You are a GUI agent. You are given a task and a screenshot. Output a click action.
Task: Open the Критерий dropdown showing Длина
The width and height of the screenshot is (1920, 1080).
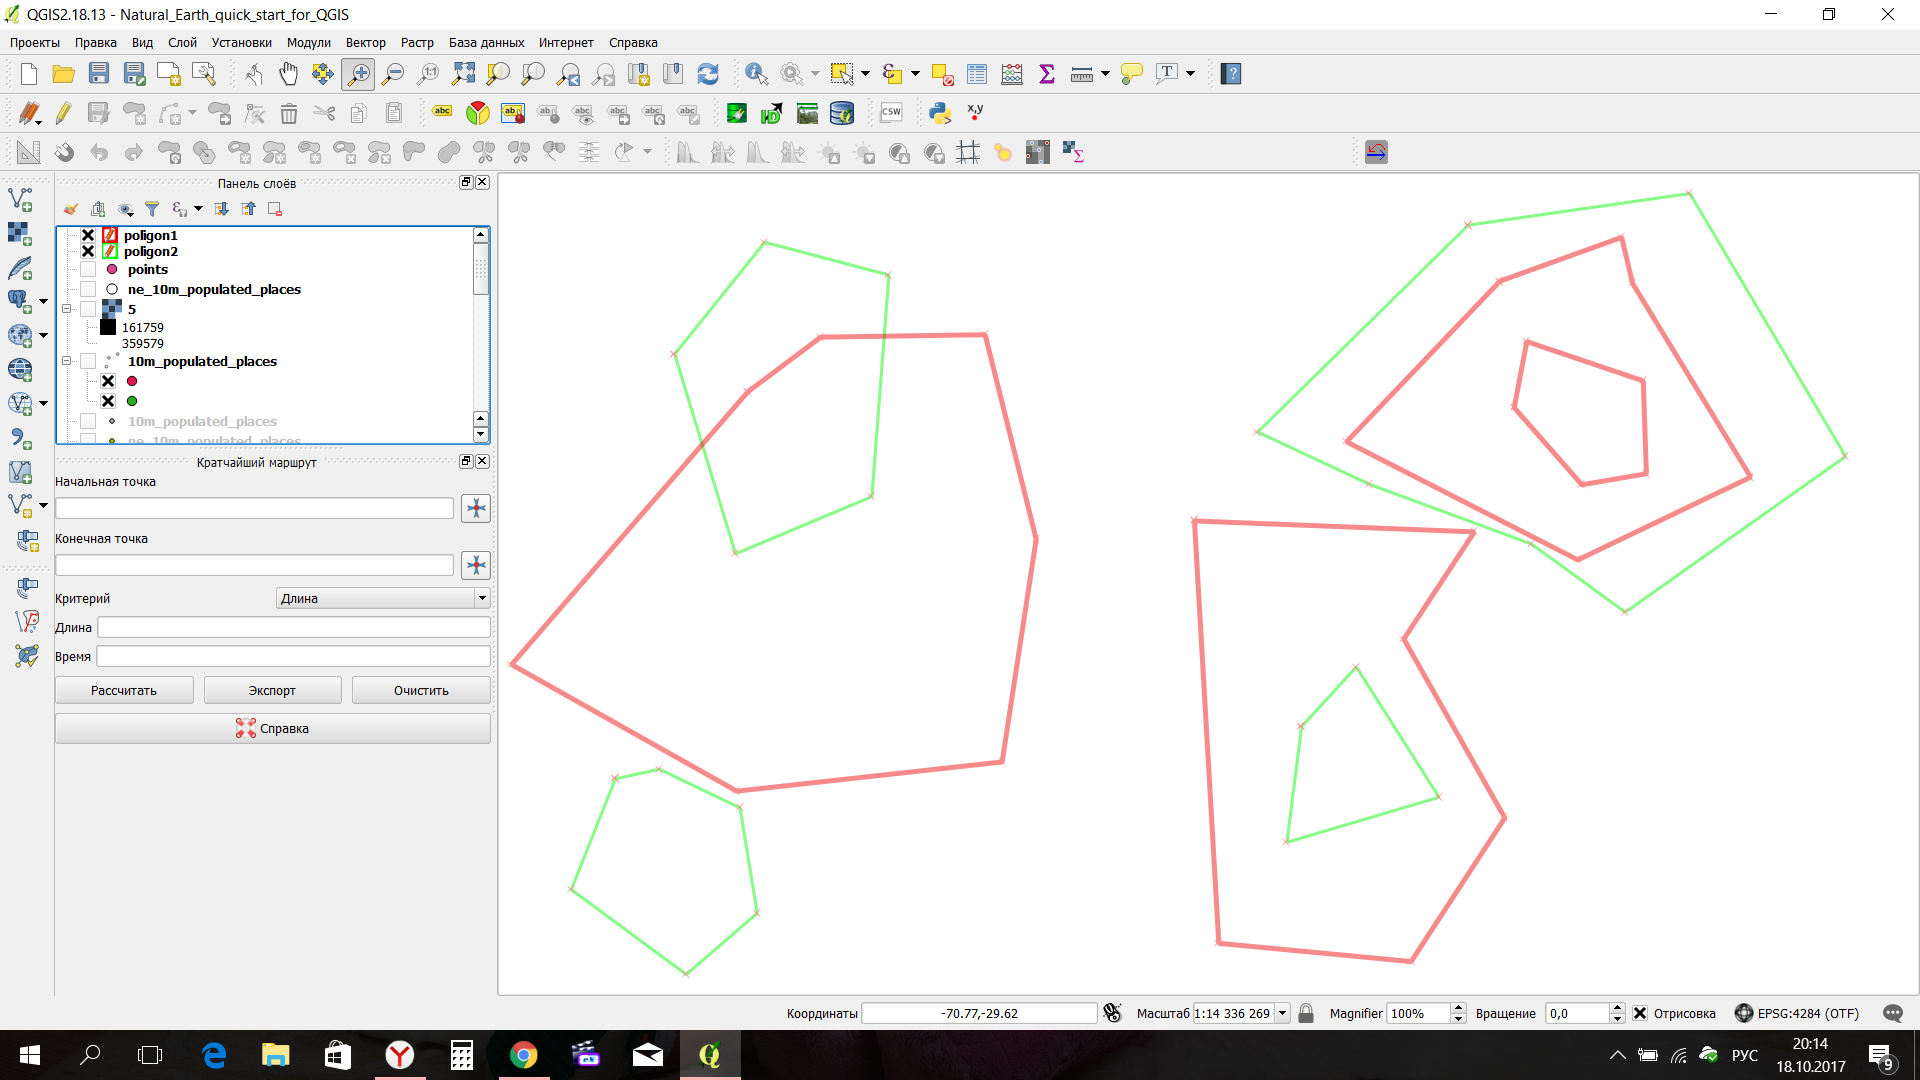click(x=383, y=598)
